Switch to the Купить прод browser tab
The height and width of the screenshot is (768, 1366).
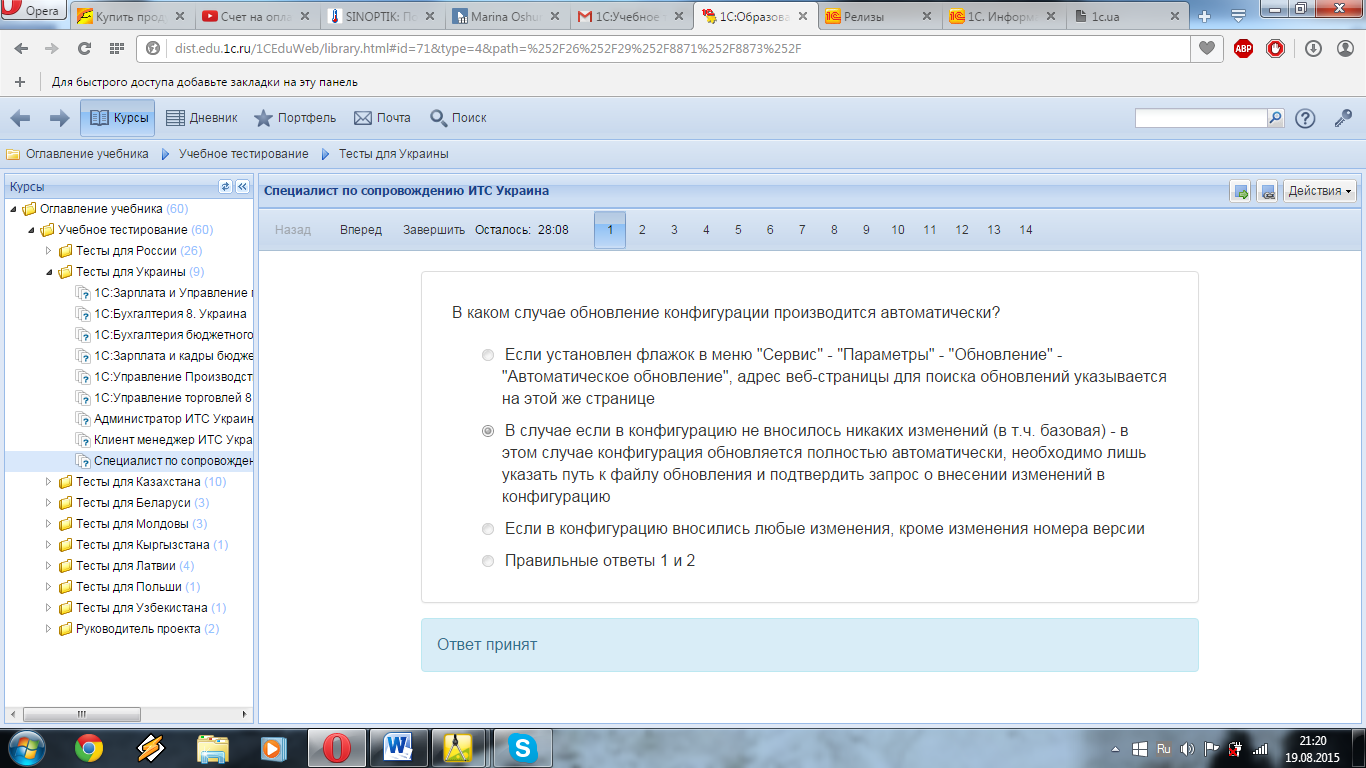[x=131, y=15]
